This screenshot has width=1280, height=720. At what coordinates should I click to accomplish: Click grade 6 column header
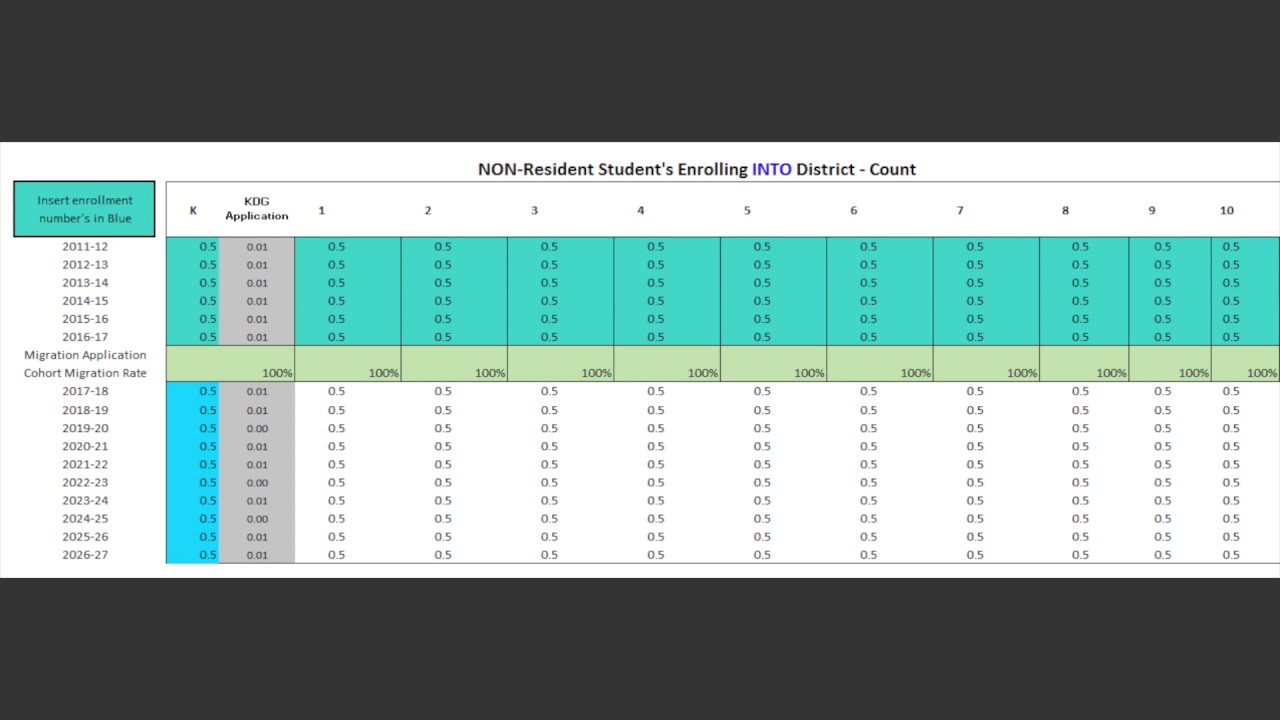coord(853,210)
